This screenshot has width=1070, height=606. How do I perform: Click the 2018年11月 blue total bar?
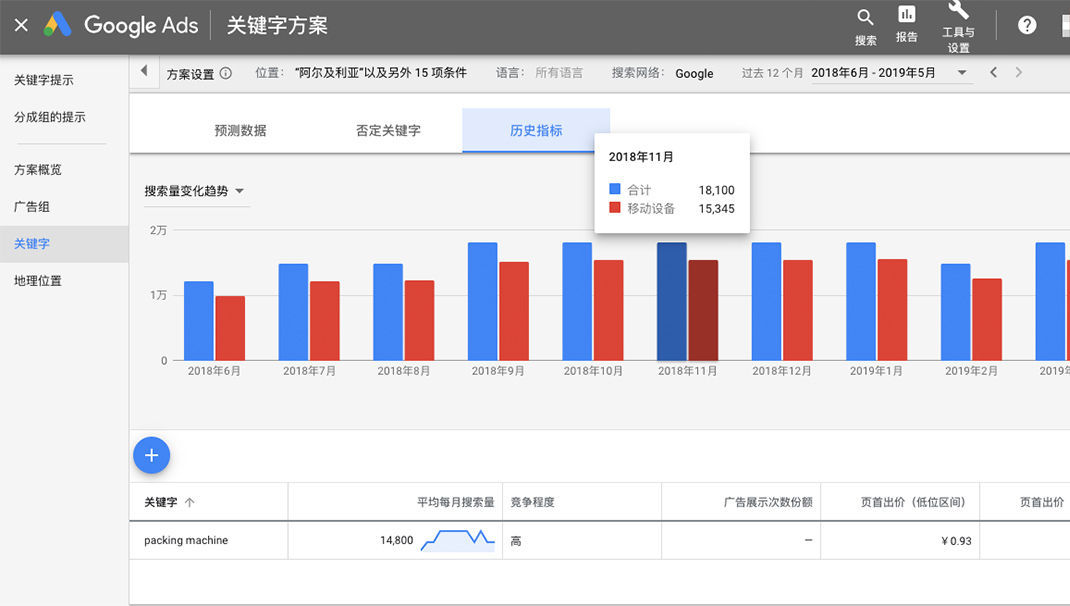[x=671, y=300]
